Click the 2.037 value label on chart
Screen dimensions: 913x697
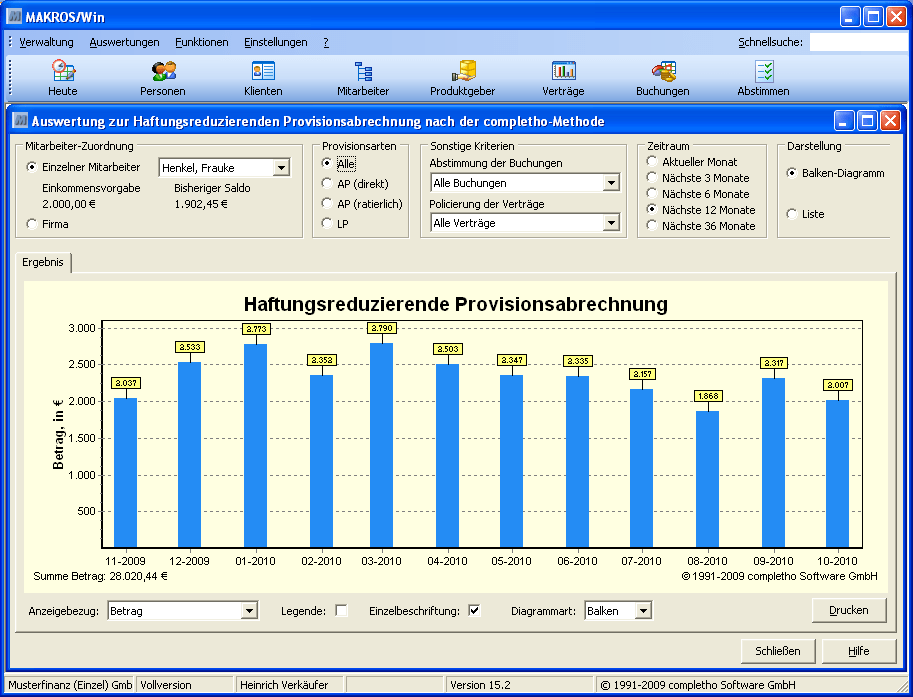(x=126, y=383)
